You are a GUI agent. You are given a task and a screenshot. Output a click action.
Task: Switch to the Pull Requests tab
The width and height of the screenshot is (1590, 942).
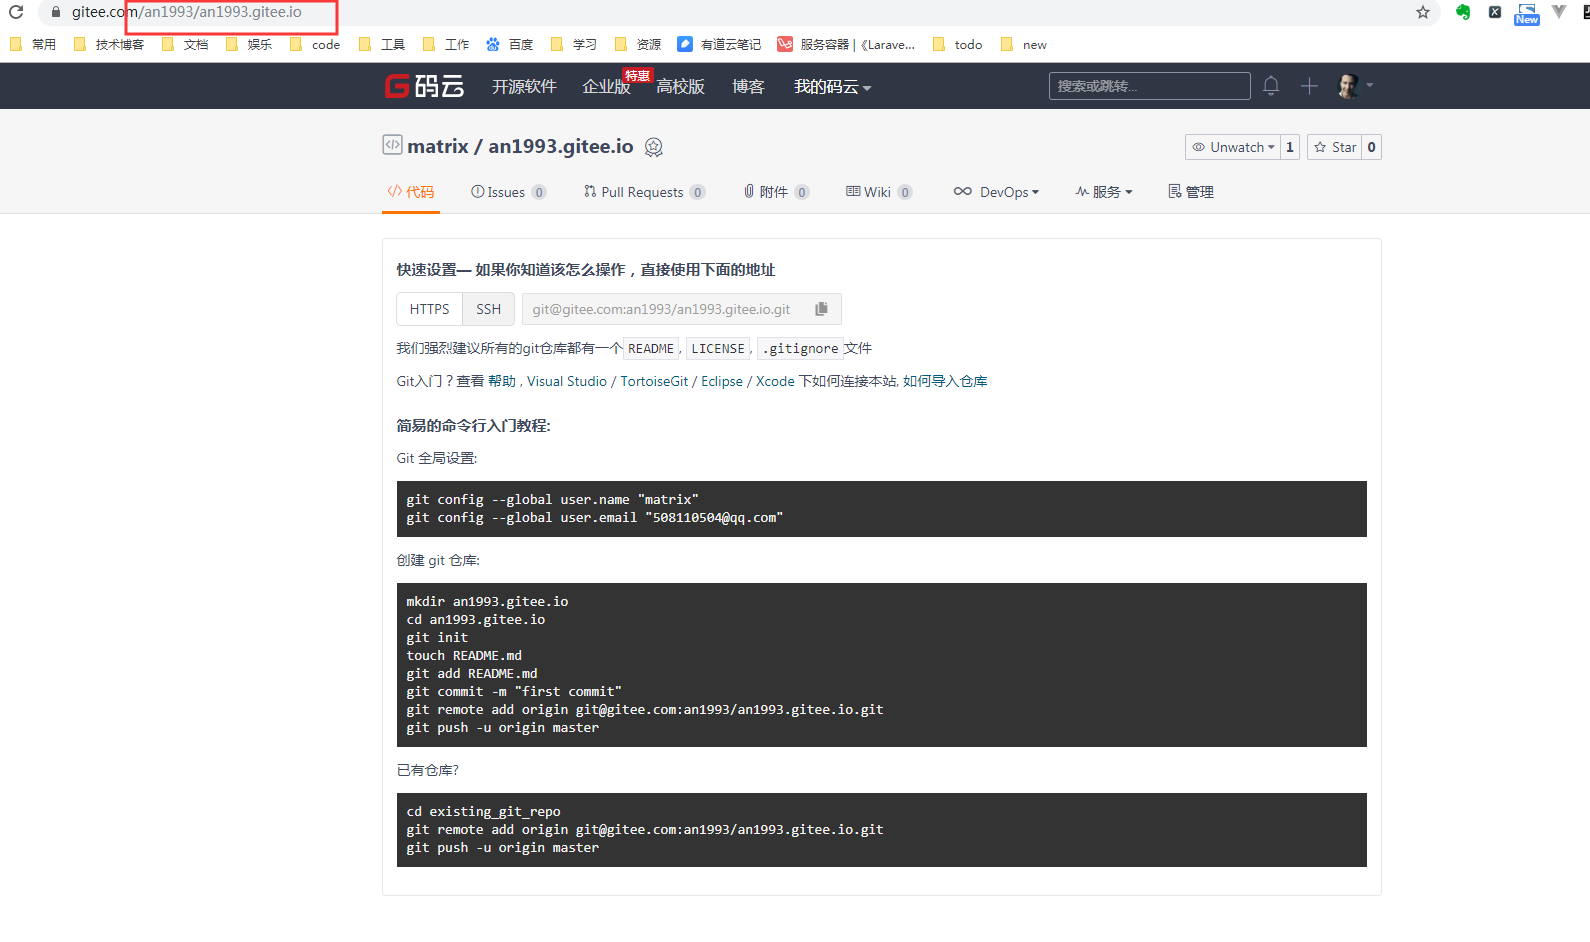click(x=645, y=192)
